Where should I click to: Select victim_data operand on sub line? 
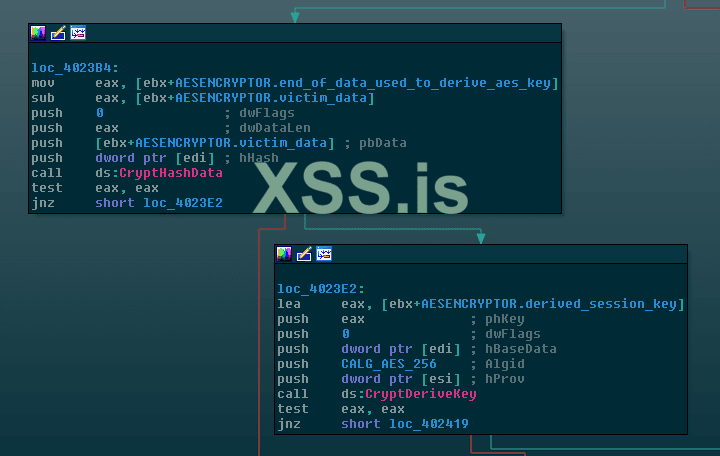pyautogui.click(x=322, y=98)
